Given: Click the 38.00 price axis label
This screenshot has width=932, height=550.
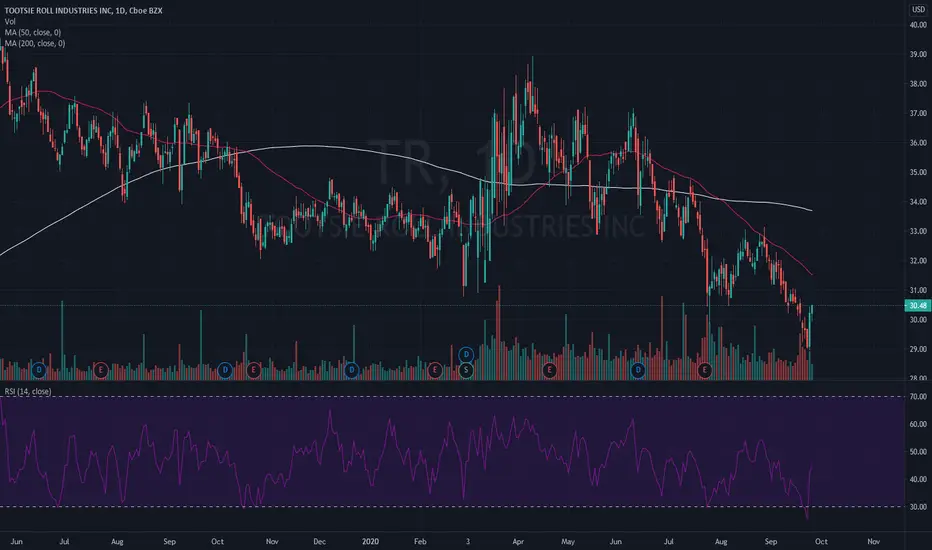Looking at the screenshot, I should pyautogui.click(x=918, y=84).
